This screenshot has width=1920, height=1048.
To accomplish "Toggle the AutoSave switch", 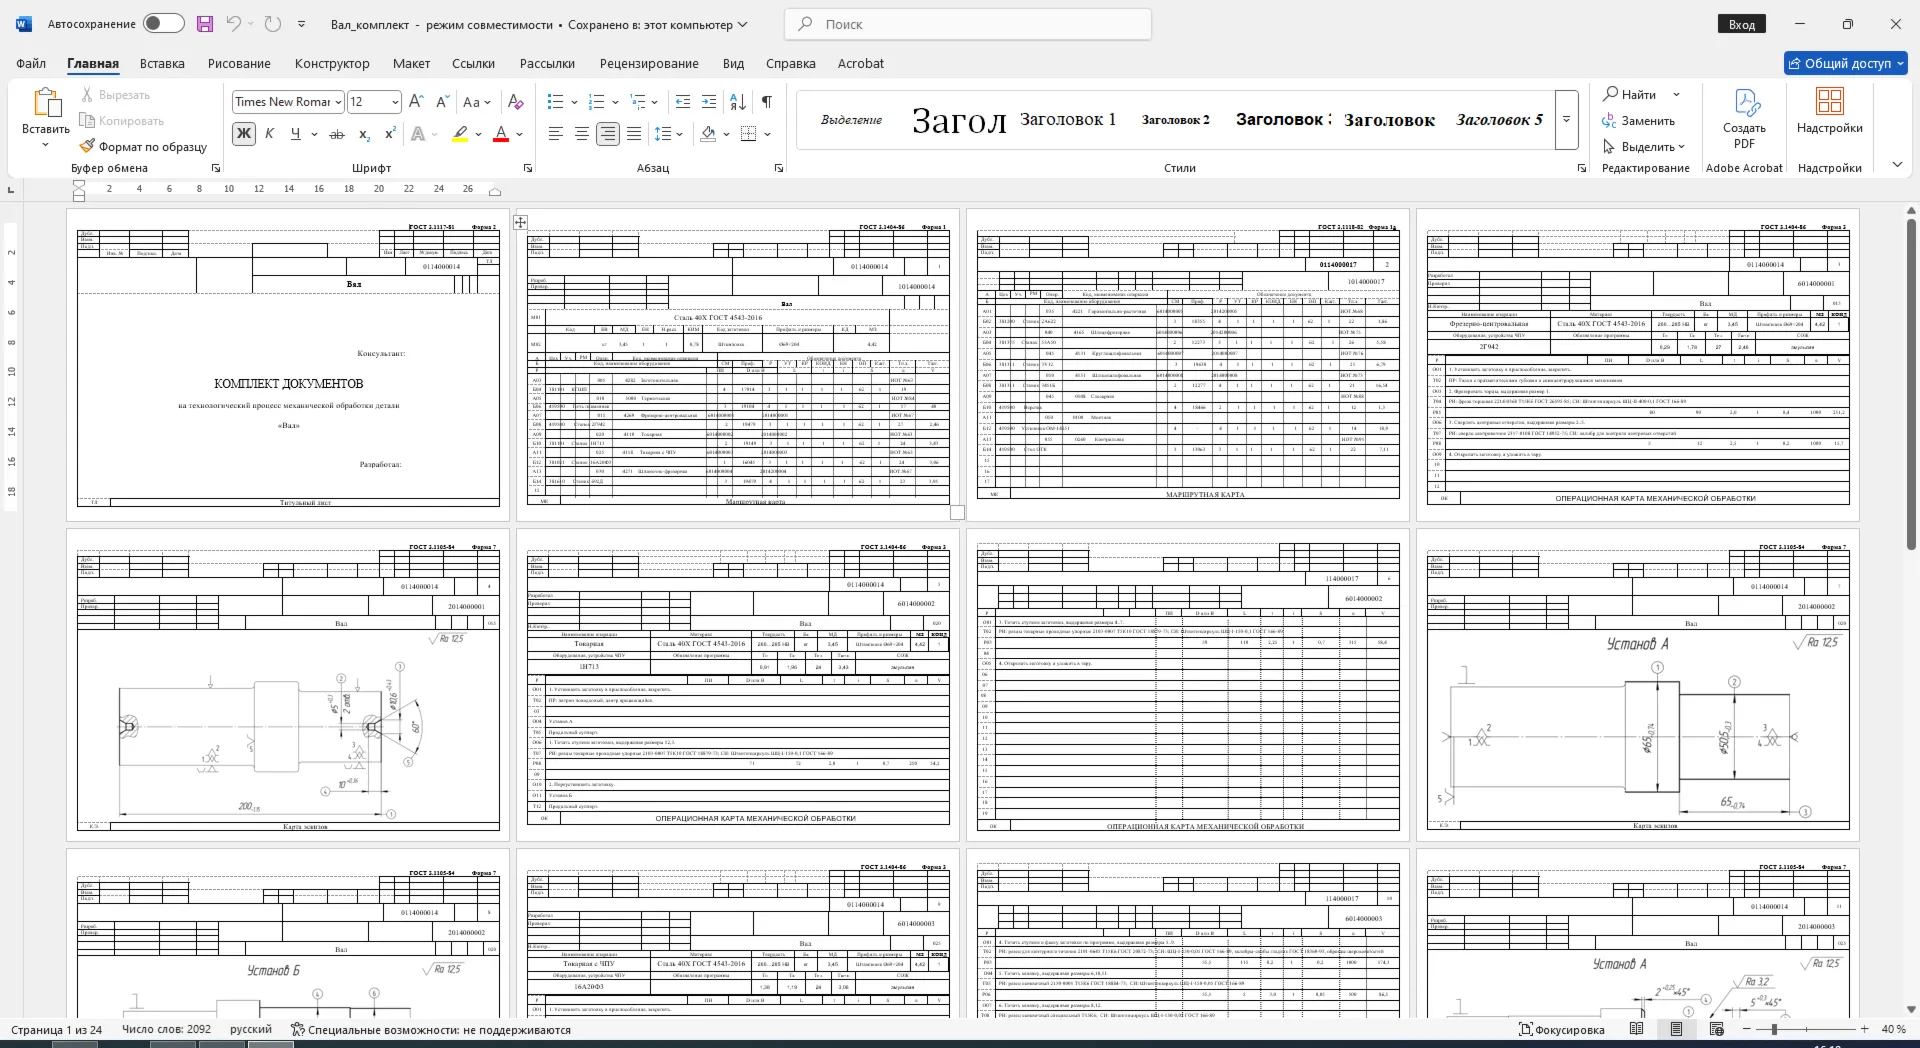I will tap(164, 24).
